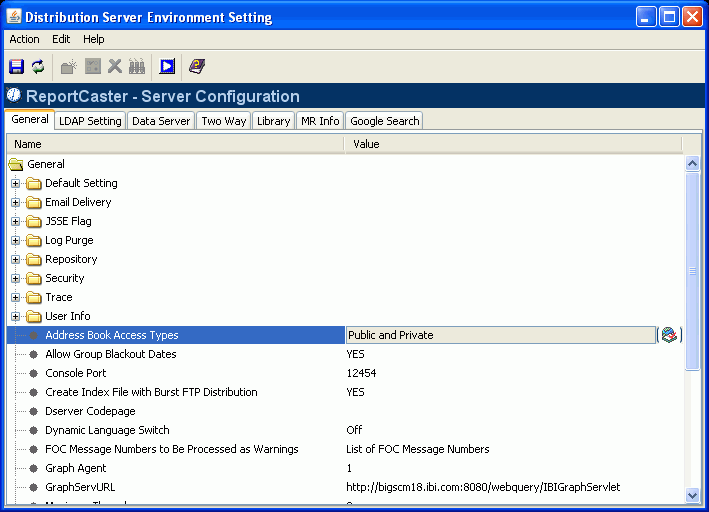Click the edit icon beside Public and Private
Viewport: 709px width, 512px height.
[669, 335]
